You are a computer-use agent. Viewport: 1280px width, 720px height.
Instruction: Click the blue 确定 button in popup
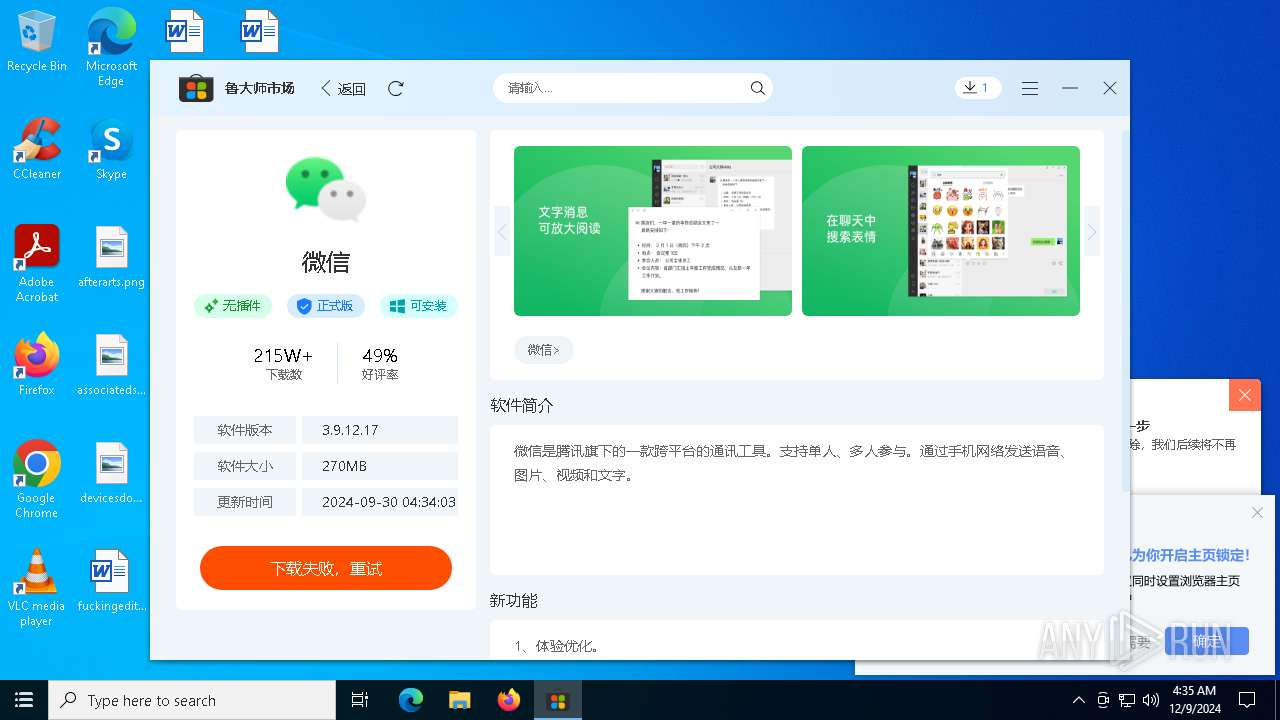pyautogui.click(x=1207, y=641)
